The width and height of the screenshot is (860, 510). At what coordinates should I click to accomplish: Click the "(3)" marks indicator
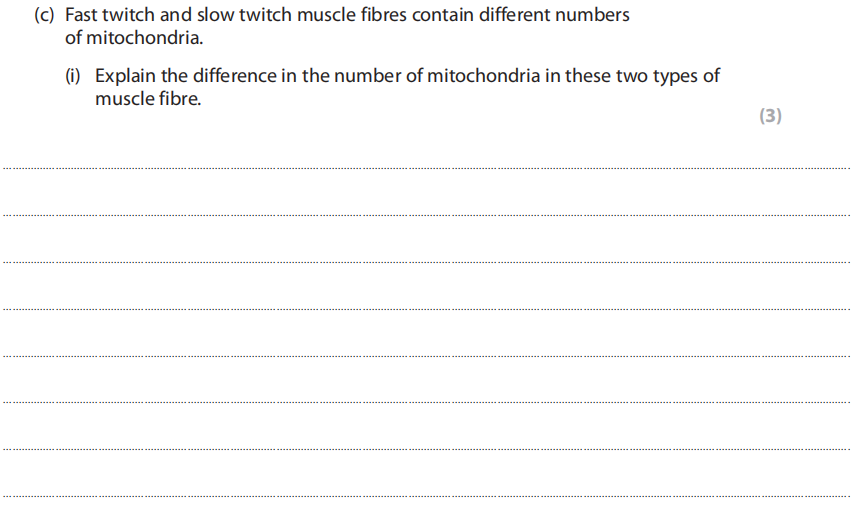[x=770, y=116]
